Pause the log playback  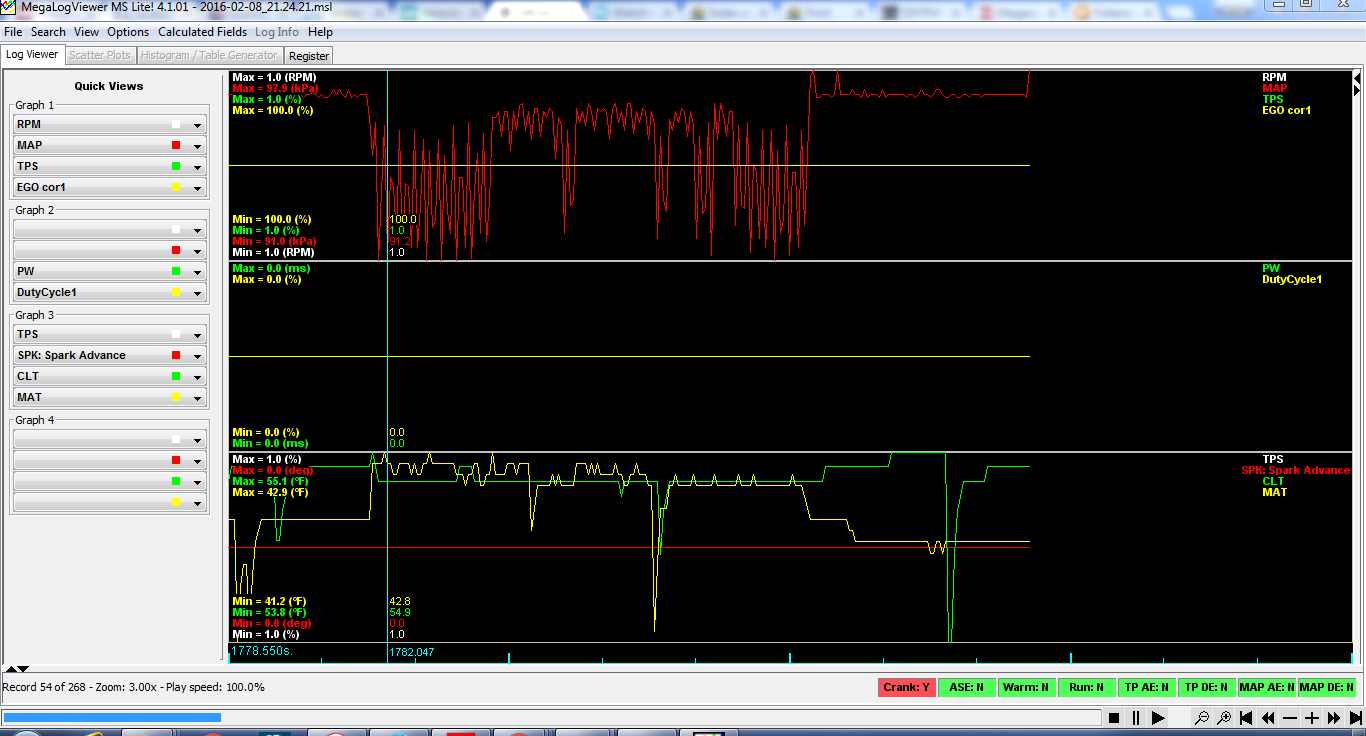(1136, 718)
